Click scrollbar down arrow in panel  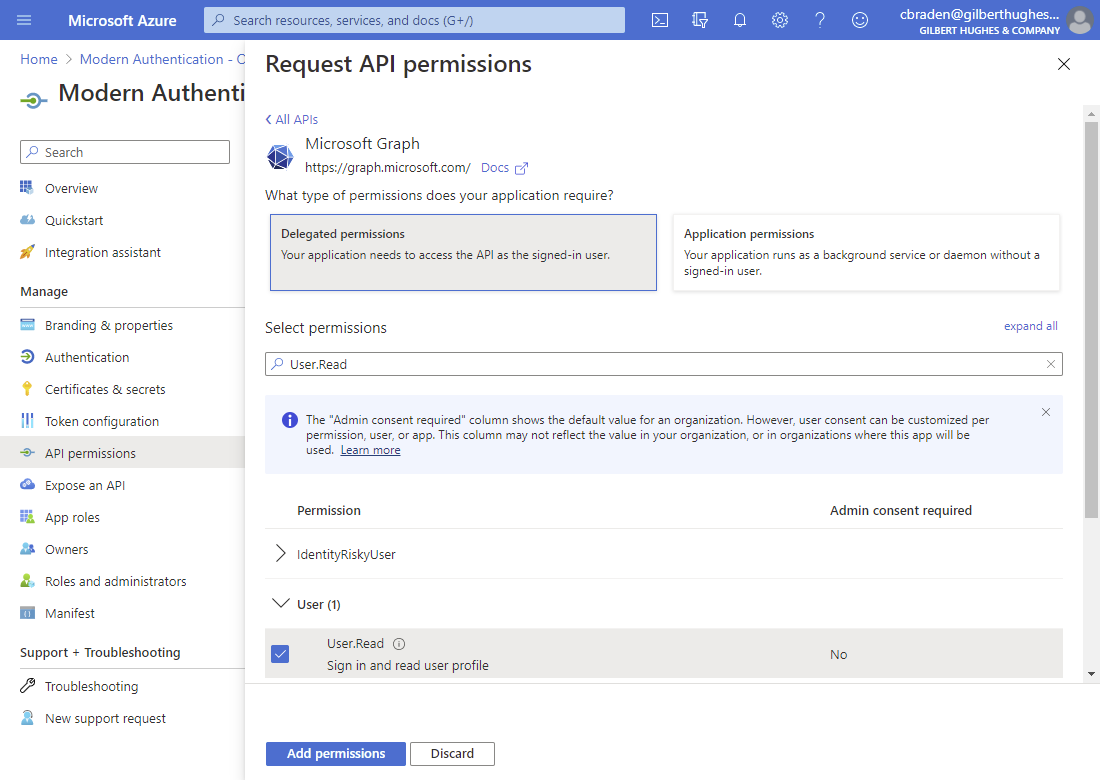[1091, 674]
